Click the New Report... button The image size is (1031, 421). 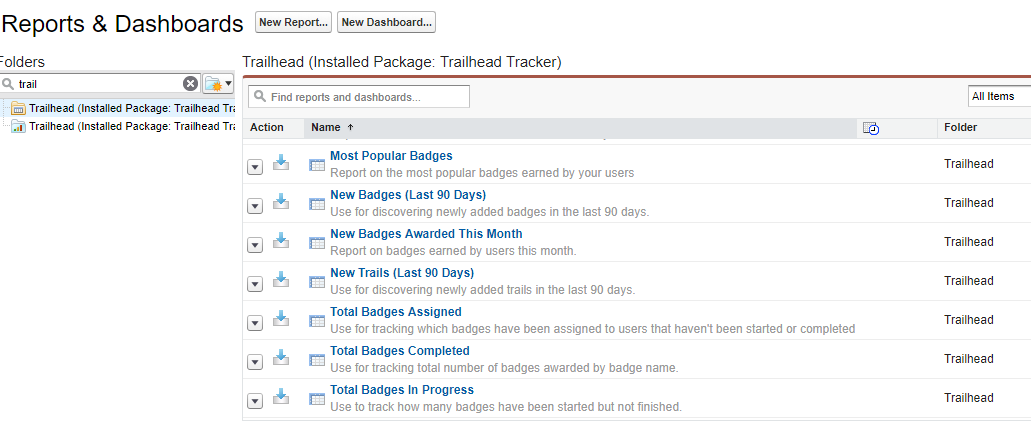(x=293, y=22)
